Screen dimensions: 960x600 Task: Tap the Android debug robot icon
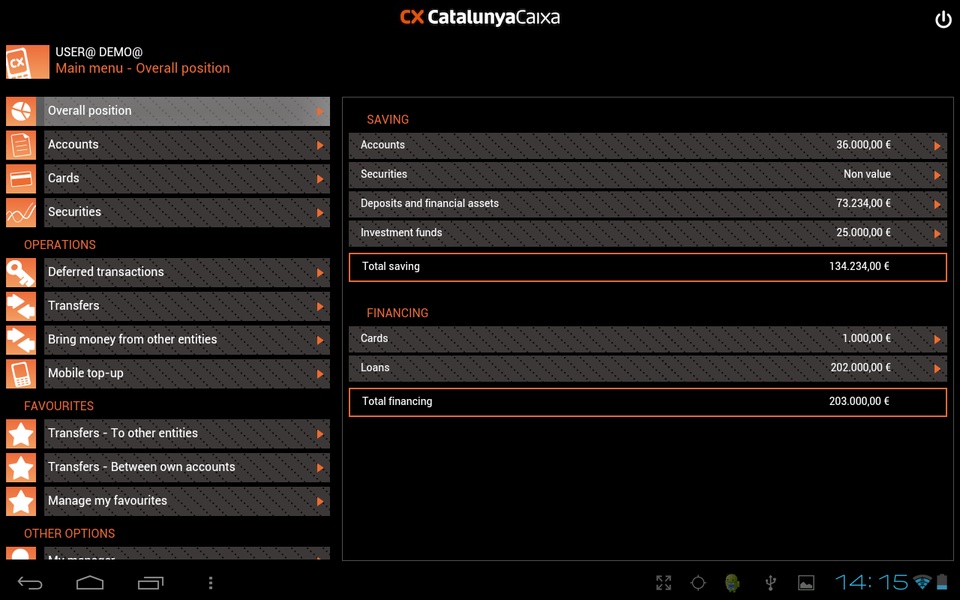[732, 583]
